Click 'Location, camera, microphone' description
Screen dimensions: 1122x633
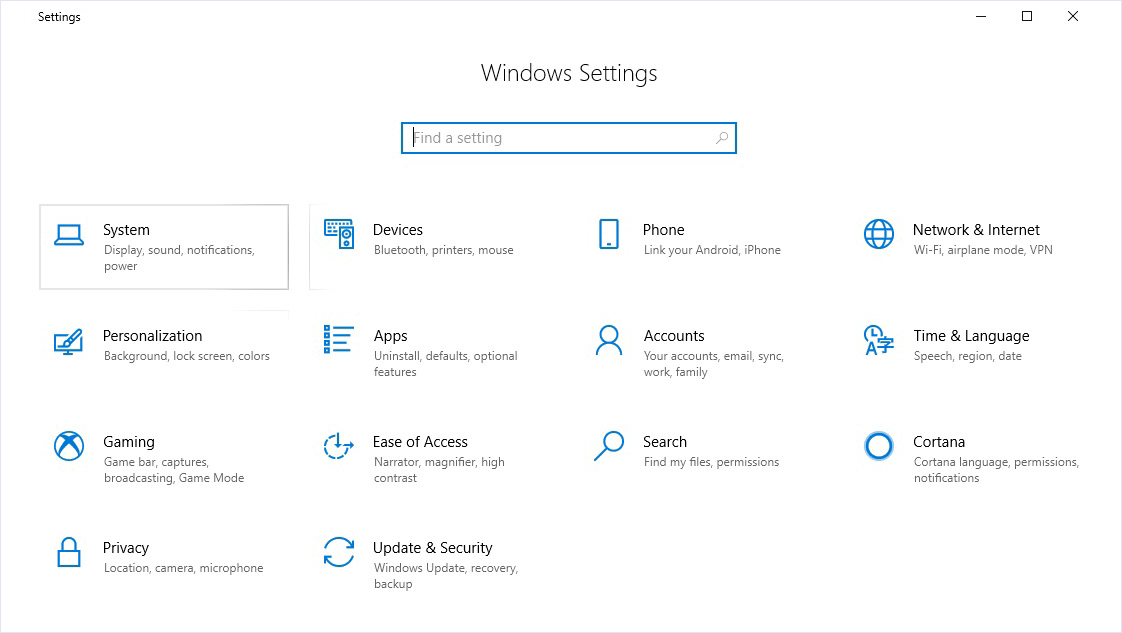point(183,568)
